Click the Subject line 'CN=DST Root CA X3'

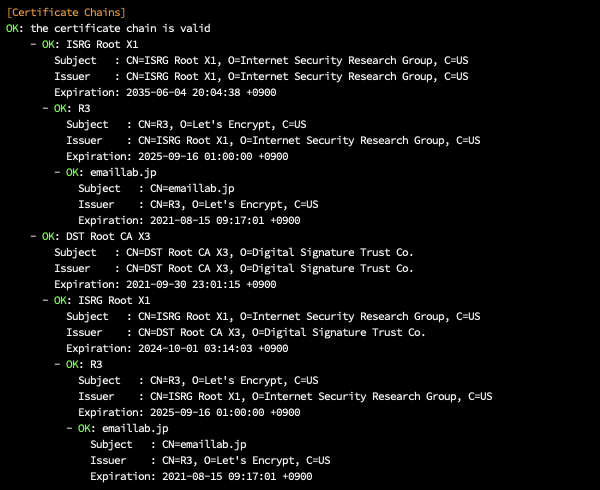tap(234, 252)
